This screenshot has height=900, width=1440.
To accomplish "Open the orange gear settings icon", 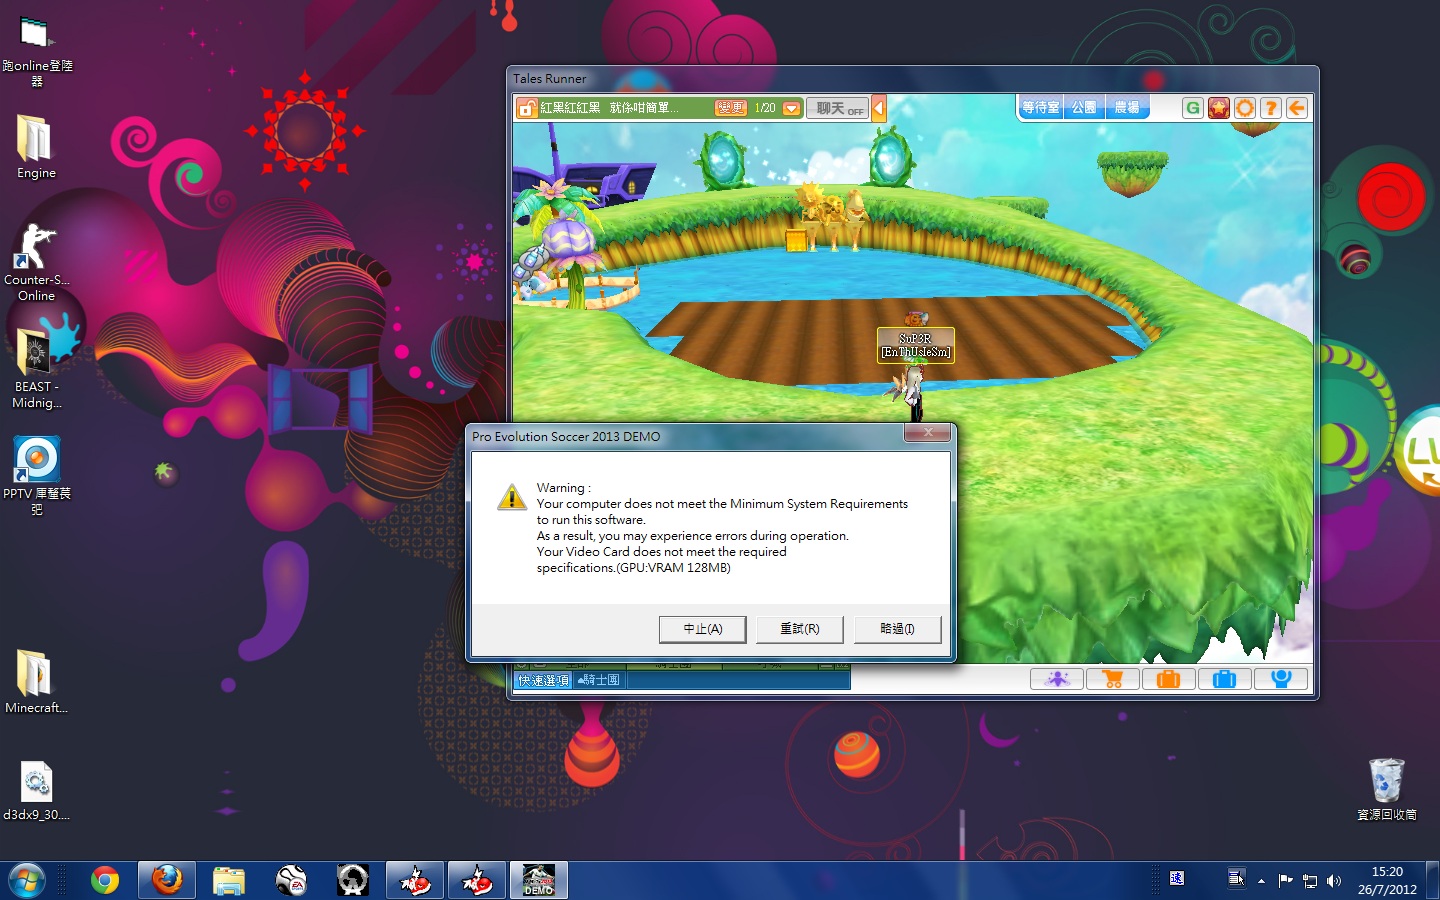I will pos(1245,108).
